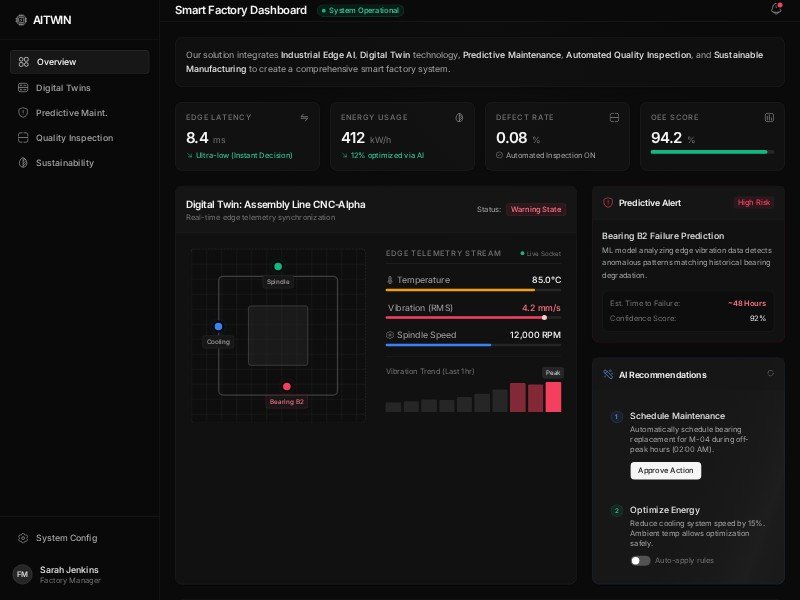Click the OEE Score chart icon

point(769,117)
